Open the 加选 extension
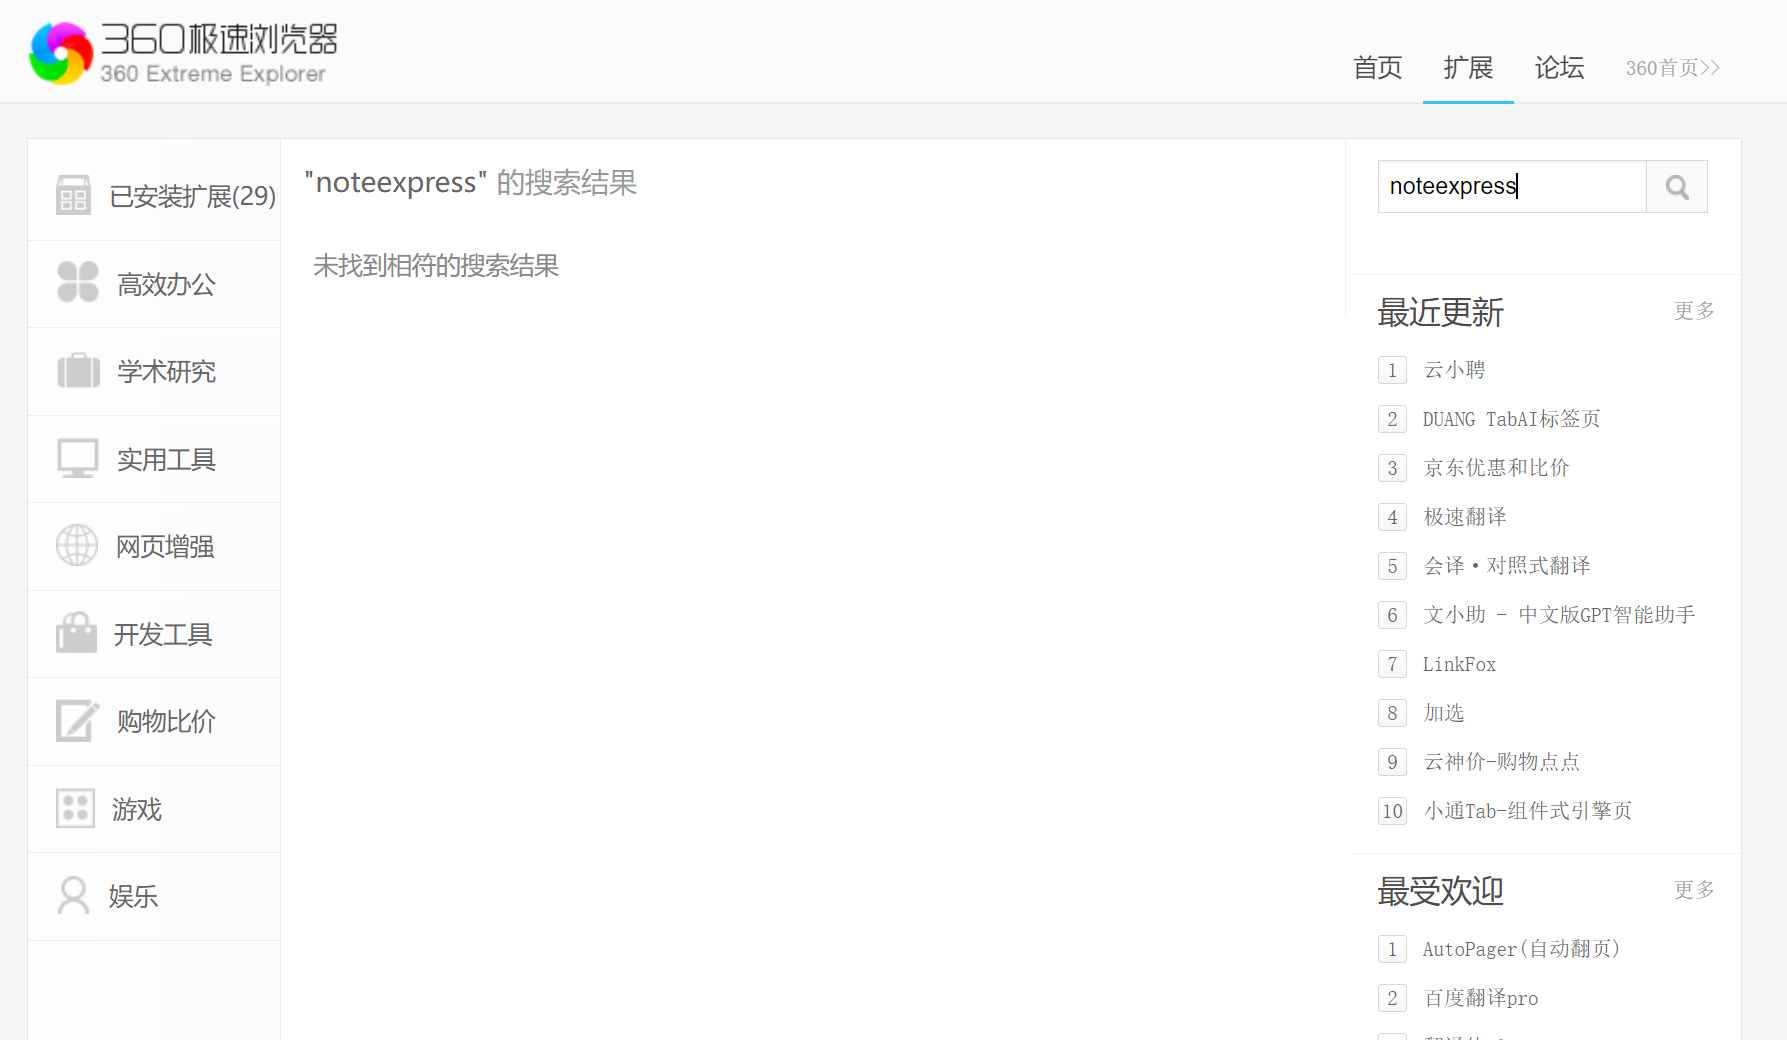 click(x=1443, y=713)
